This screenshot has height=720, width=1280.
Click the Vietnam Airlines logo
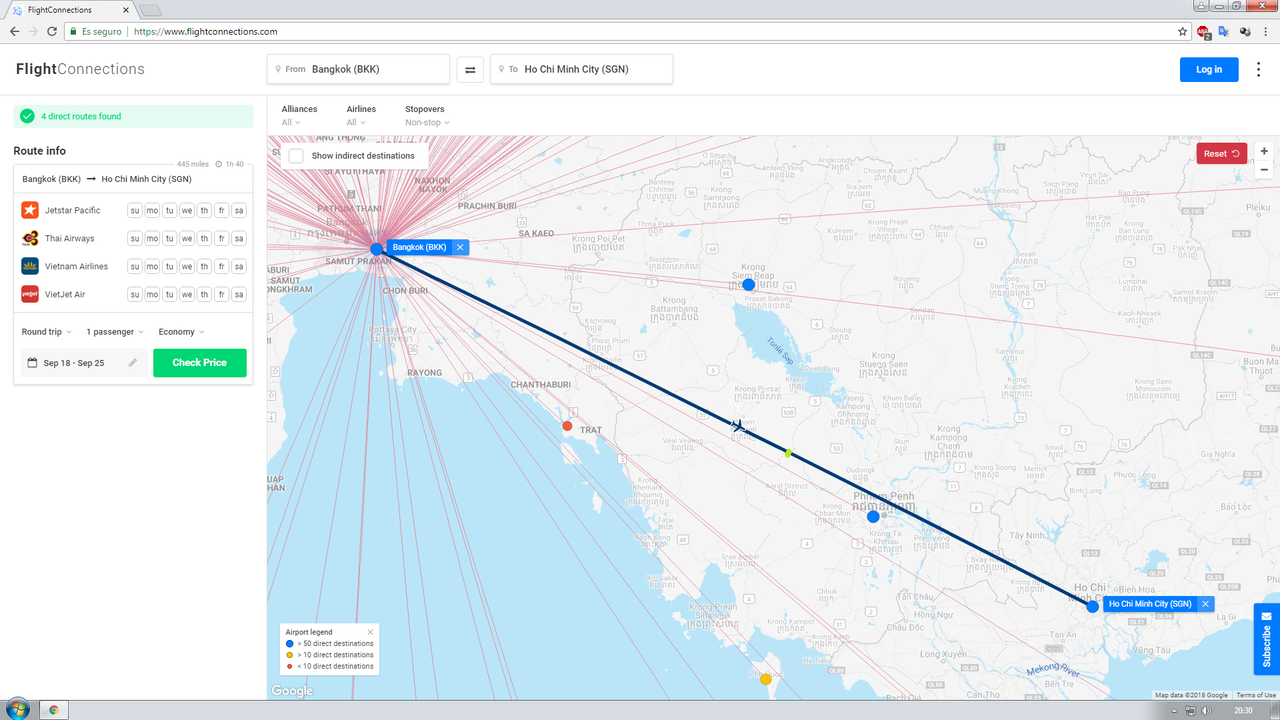pyautogui.click(x=30, y=266)
